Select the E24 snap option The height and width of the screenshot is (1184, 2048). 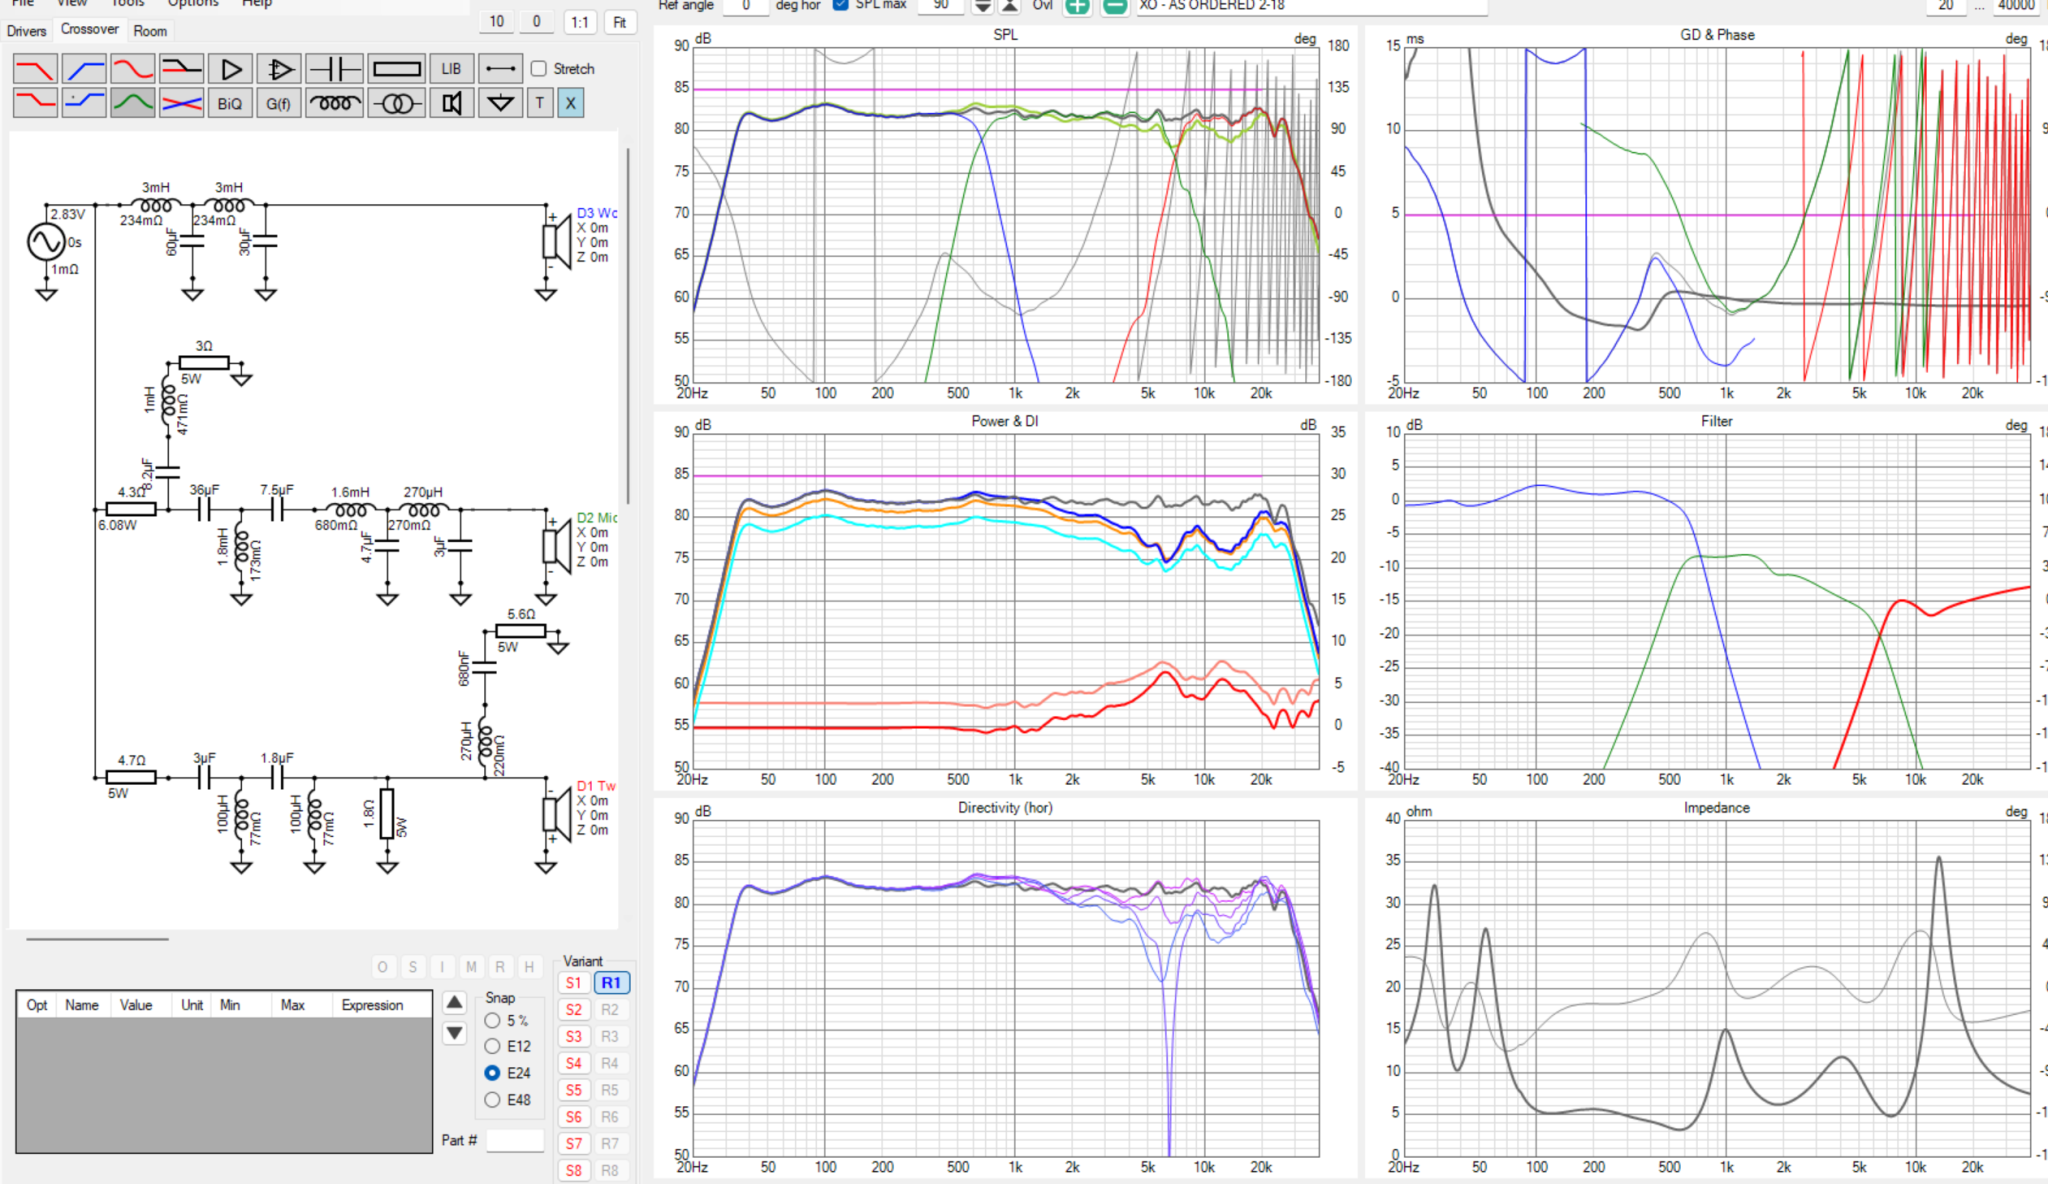click(x=492, y=1073)
